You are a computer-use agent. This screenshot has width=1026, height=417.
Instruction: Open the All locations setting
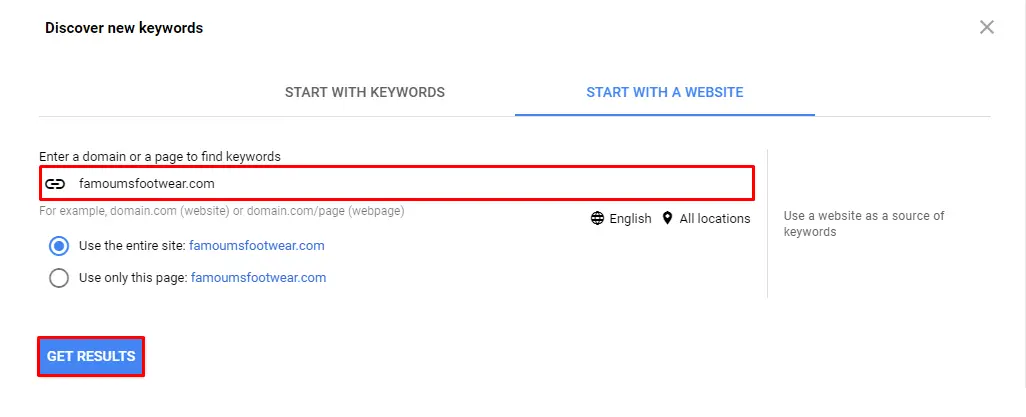(715, 219)
